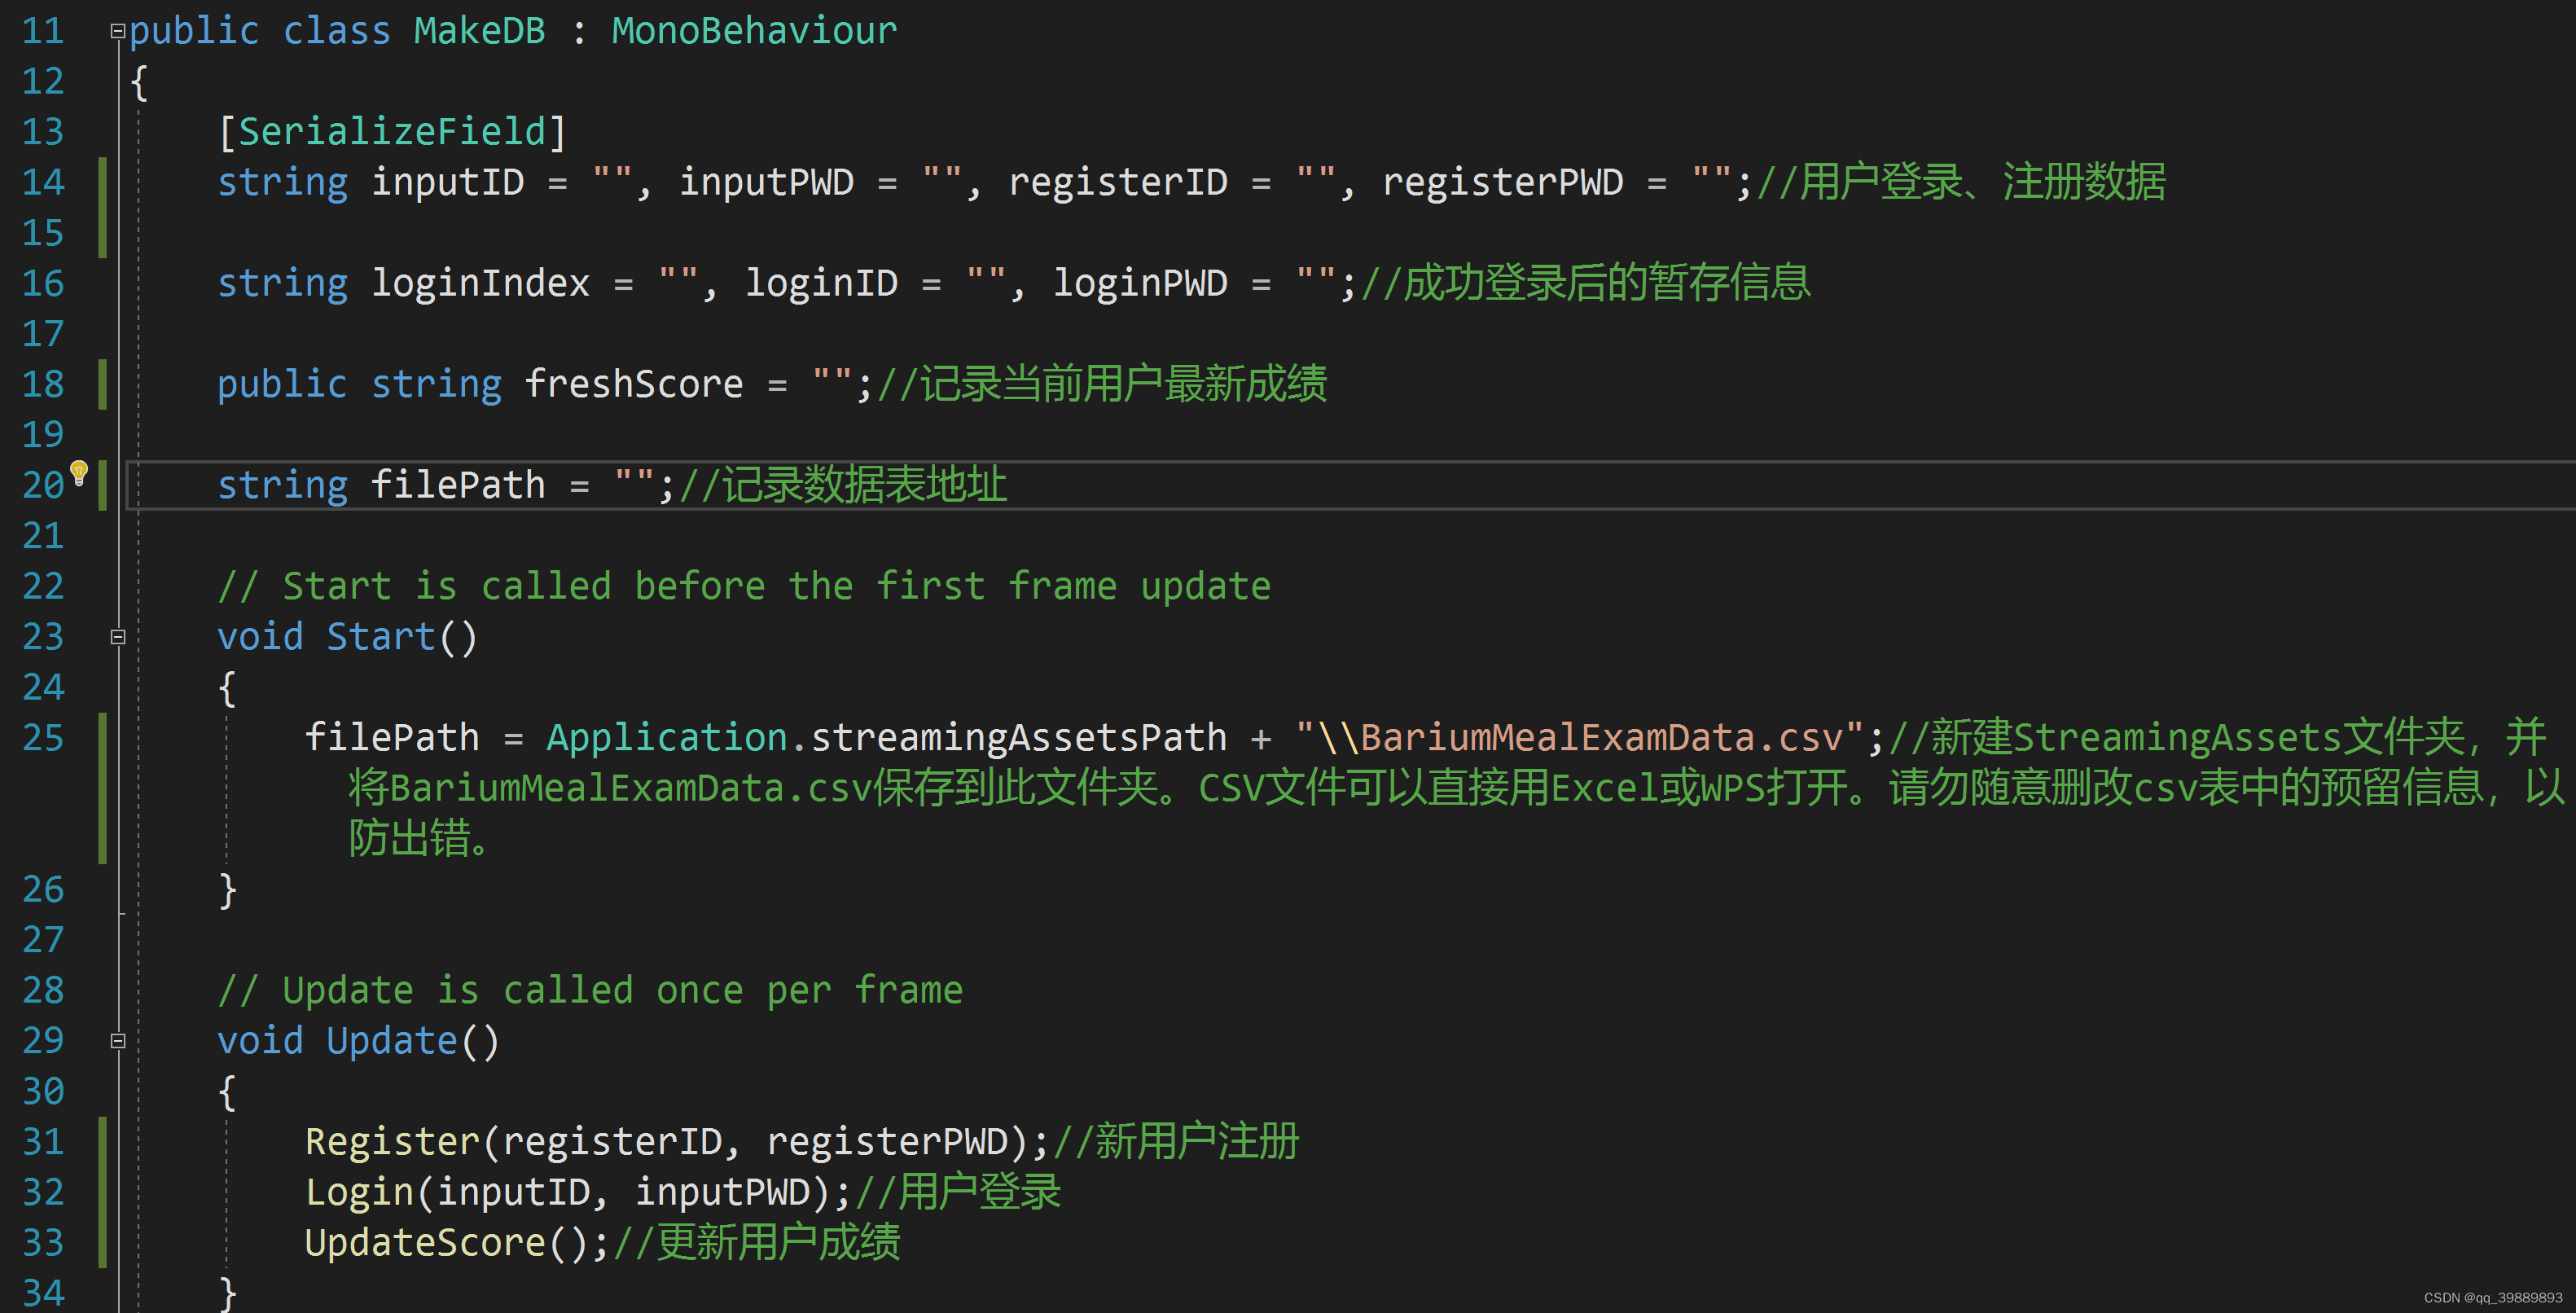The image size is (2576, 1313).
Task: Click the registerPWD declaration on line 14
Action: point(1503,182)
